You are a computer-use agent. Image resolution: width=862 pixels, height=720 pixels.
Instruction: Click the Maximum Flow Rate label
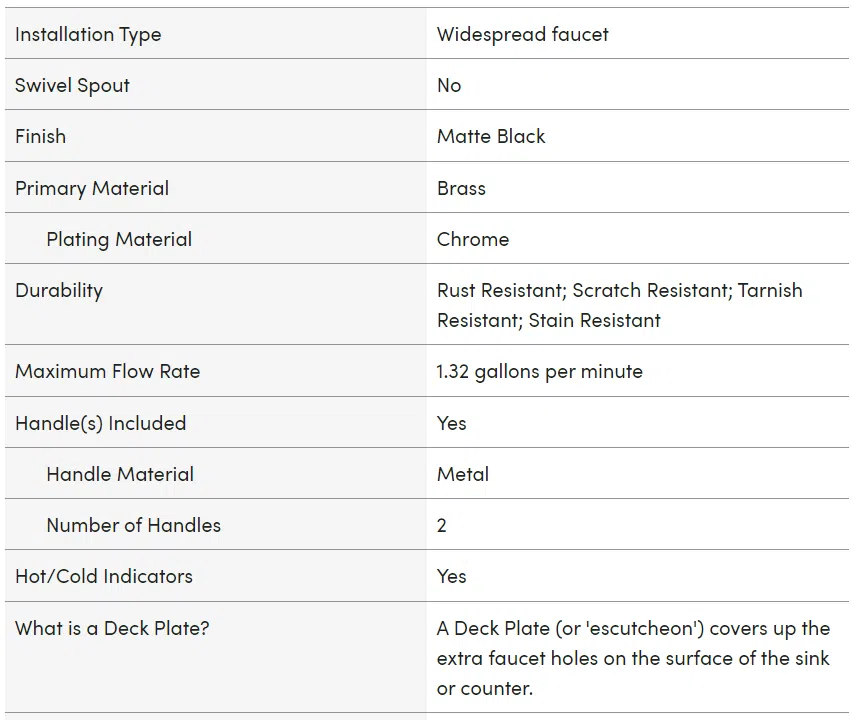[107, 372]
